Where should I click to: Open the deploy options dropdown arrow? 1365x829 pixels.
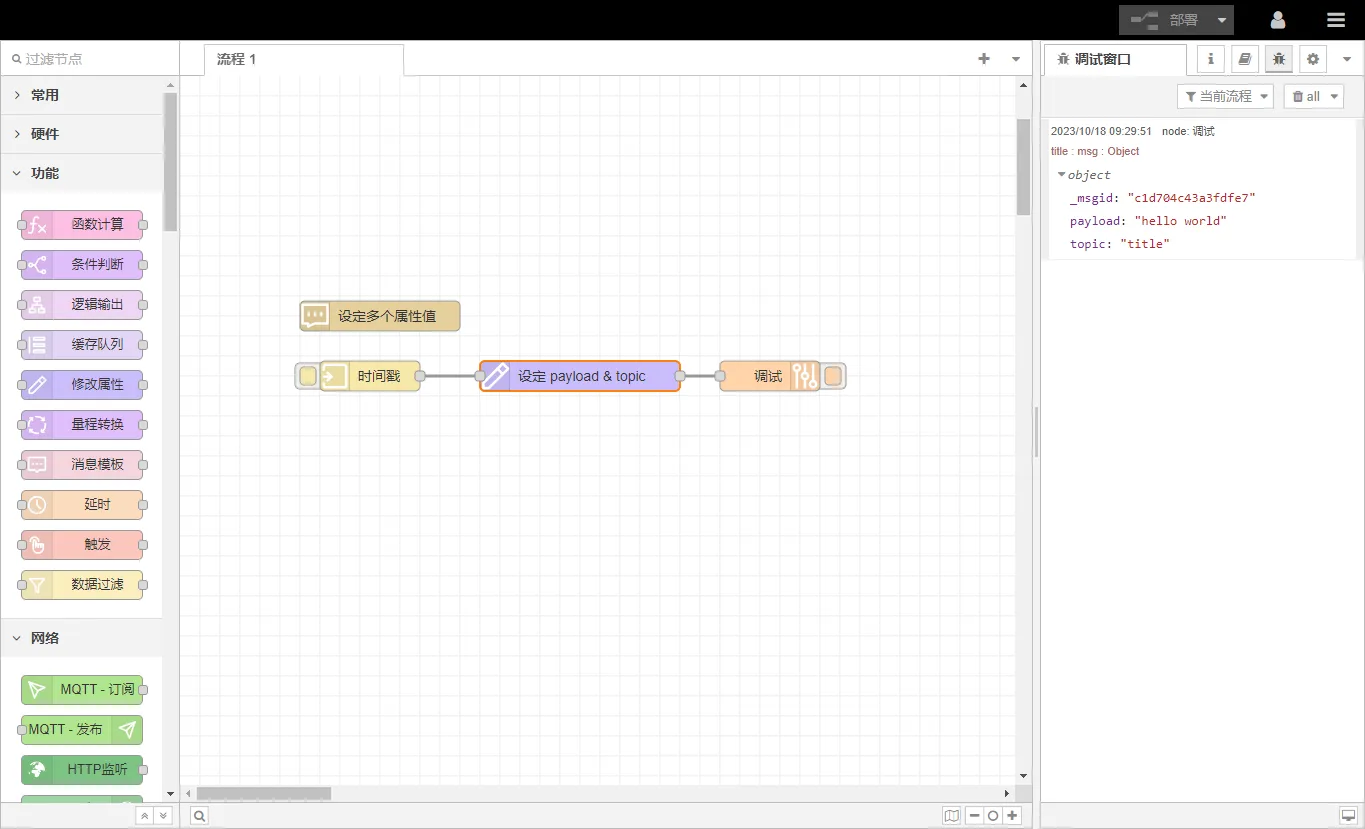tap(1222, 20)
